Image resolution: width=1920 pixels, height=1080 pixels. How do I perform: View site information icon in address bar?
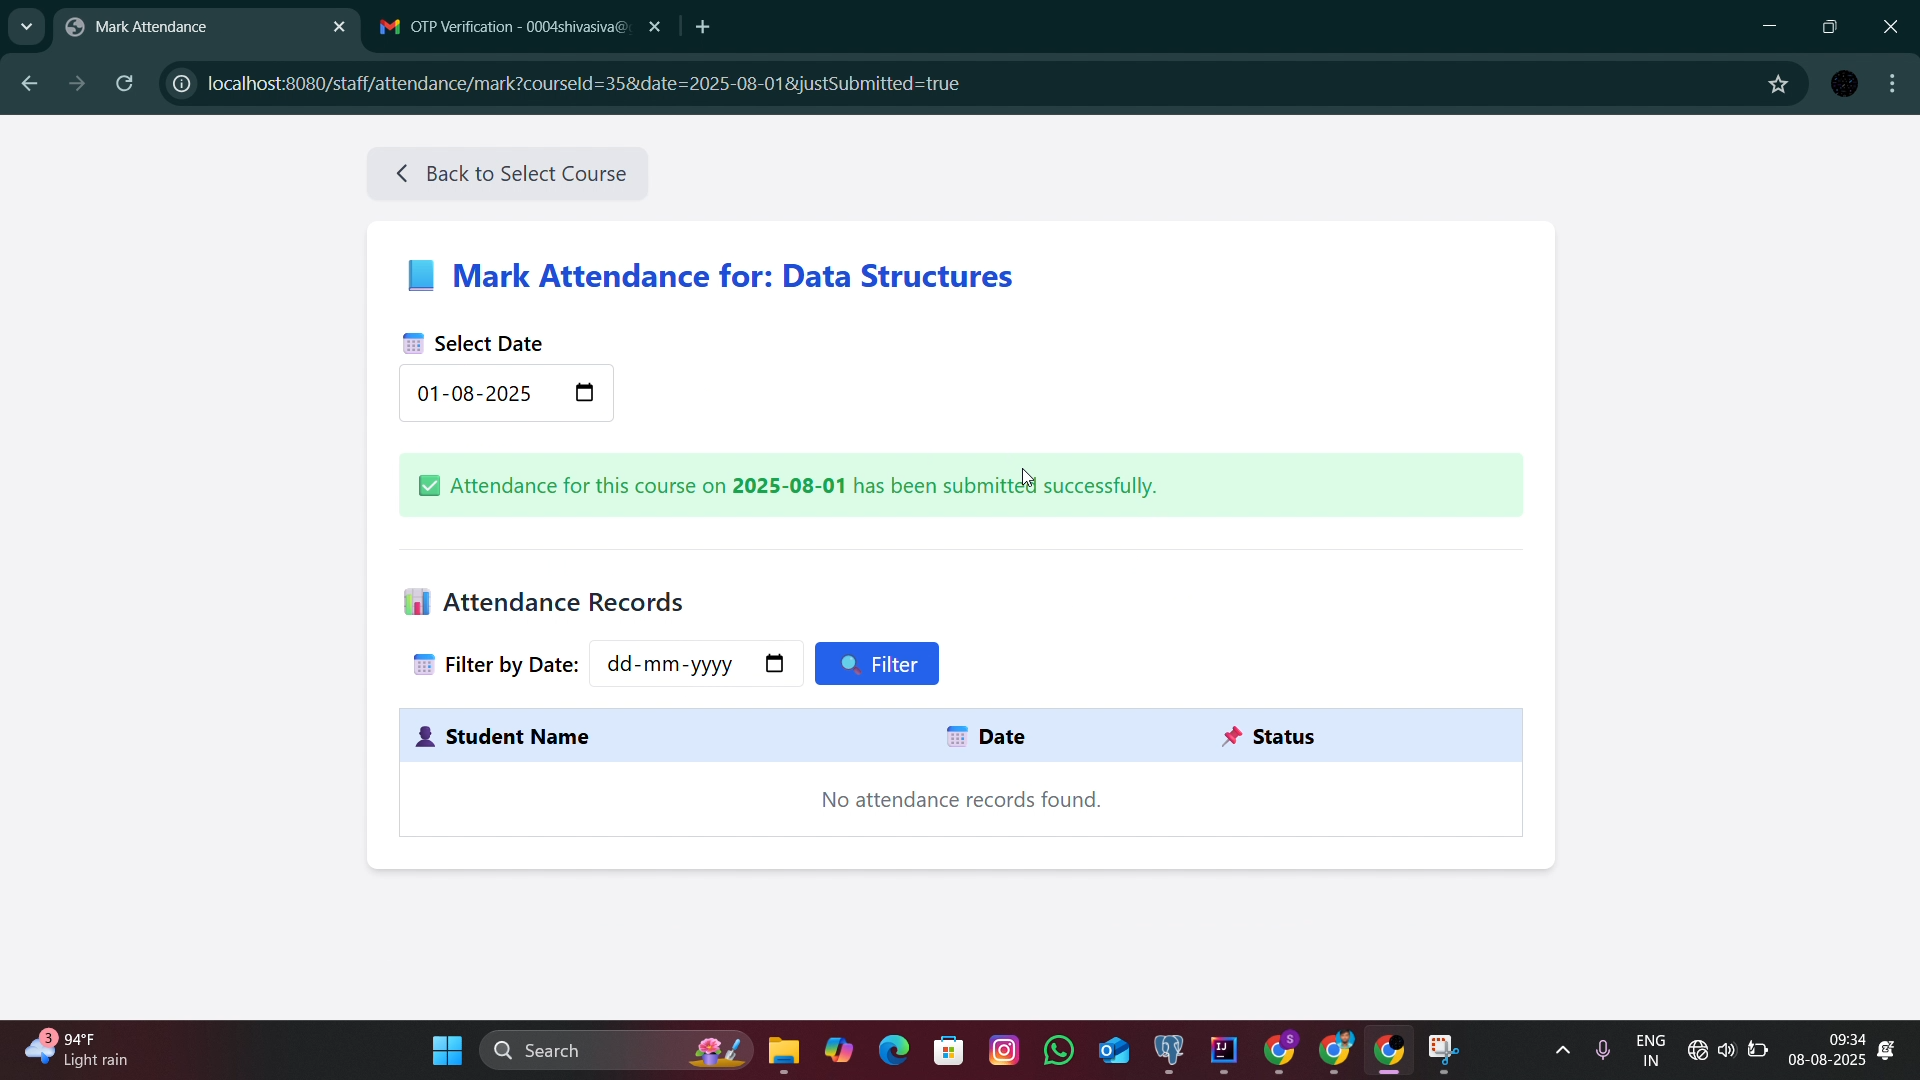tap(181, 84)
